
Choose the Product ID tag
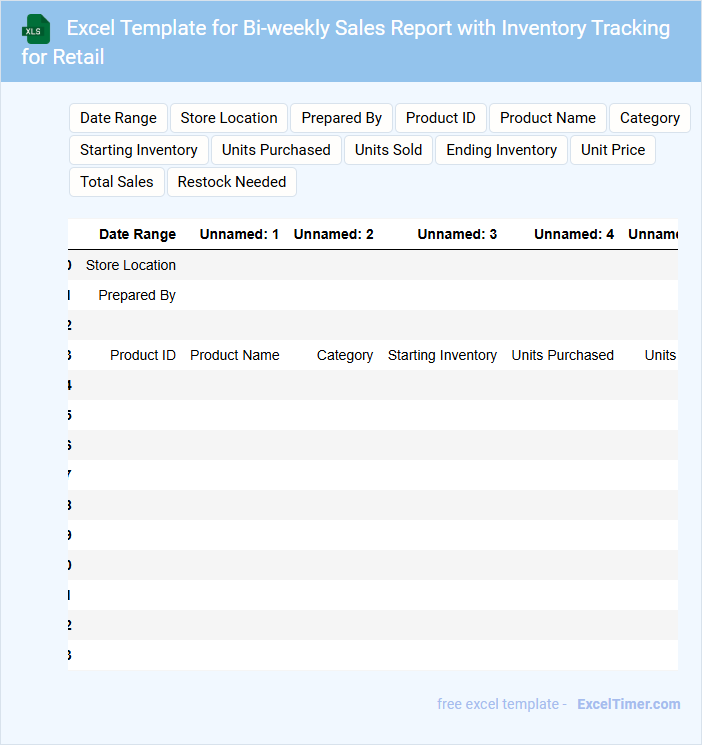tap(440, 118)
